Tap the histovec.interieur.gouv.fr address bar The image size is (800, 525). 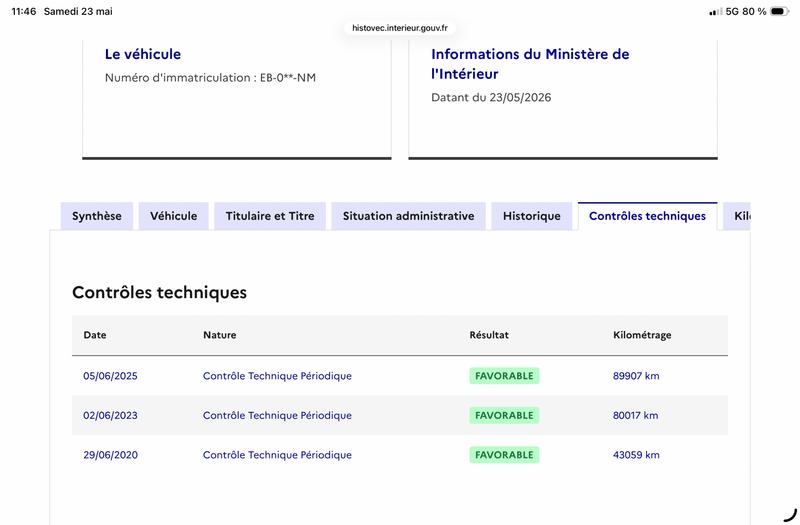[x=400, y=28]
